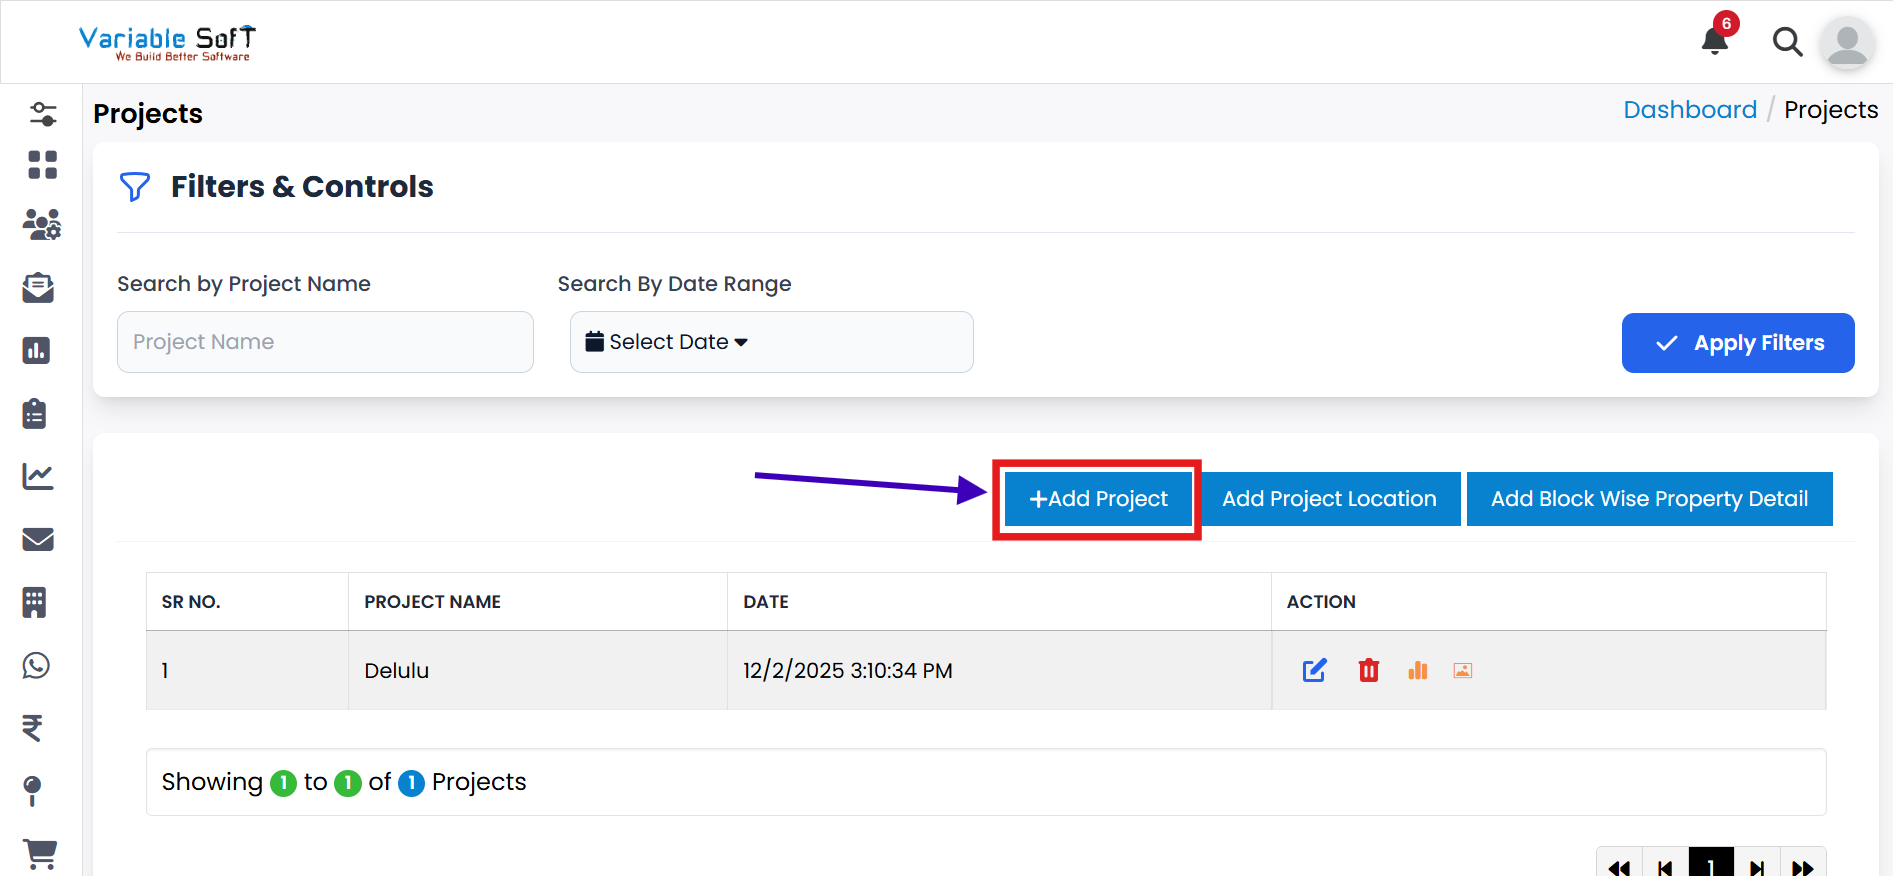
Task: Open the user profile avatar
Action: pos(1846,44)
